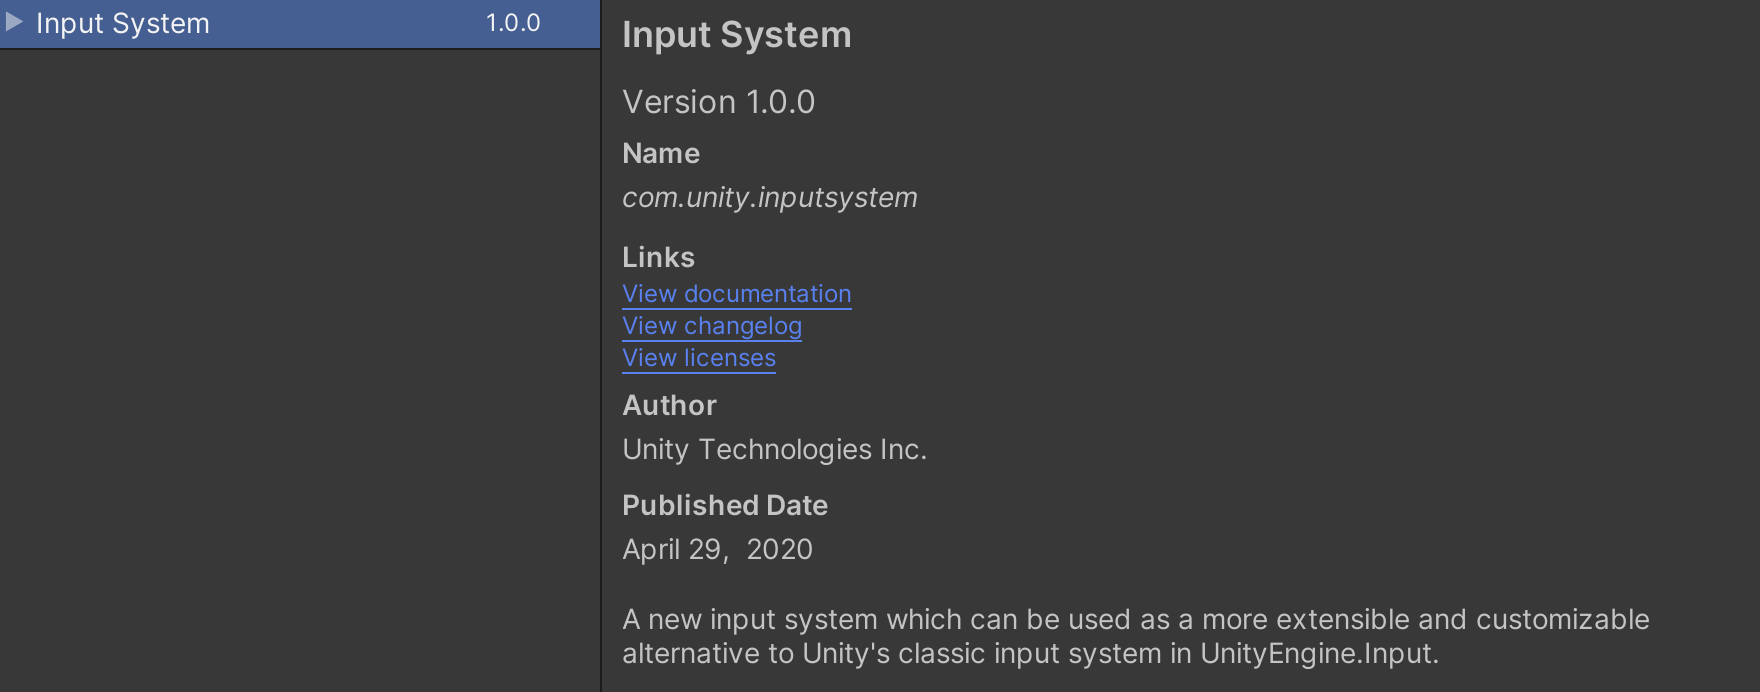Click the Unity Technologies Inc. author text
Screen dimensions: 1760x692
pos(774,450)
